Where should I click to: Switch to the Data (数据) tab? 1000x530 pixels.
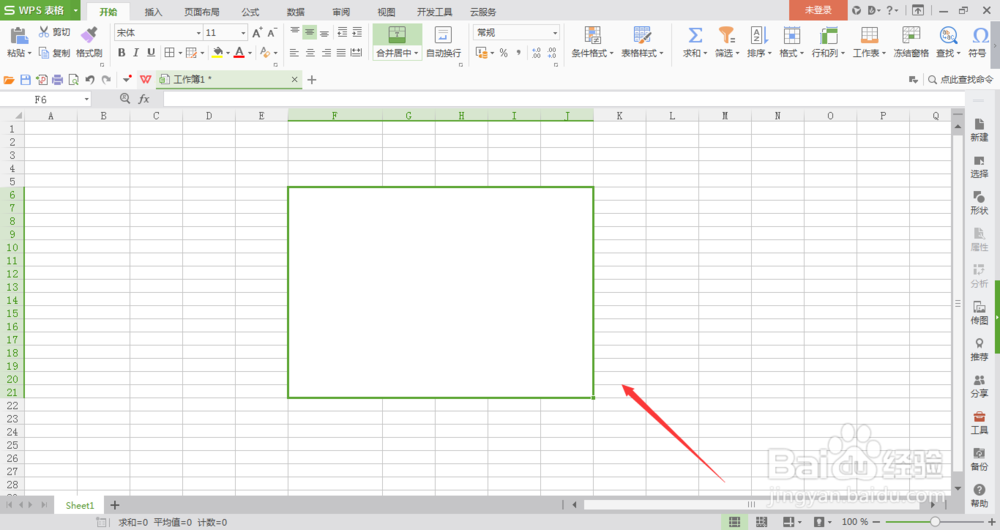[x=295, y=11]
